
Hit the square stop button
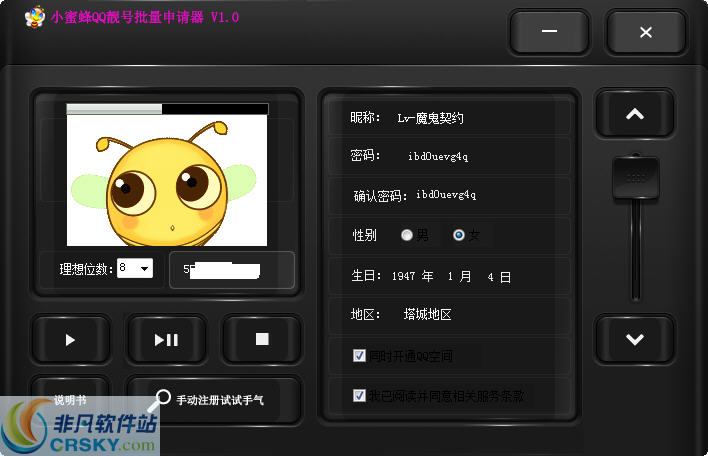click(x=262, y=340)
